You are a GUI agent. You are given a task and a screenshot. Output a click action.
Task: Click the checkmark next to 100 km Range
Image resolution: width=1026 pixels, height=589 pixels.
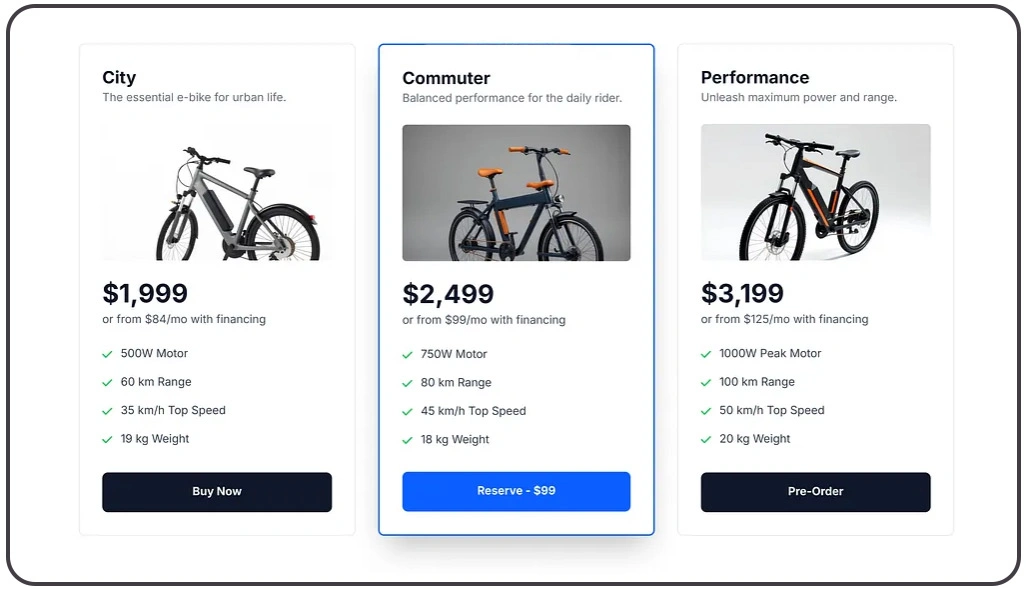click(706, 382)
